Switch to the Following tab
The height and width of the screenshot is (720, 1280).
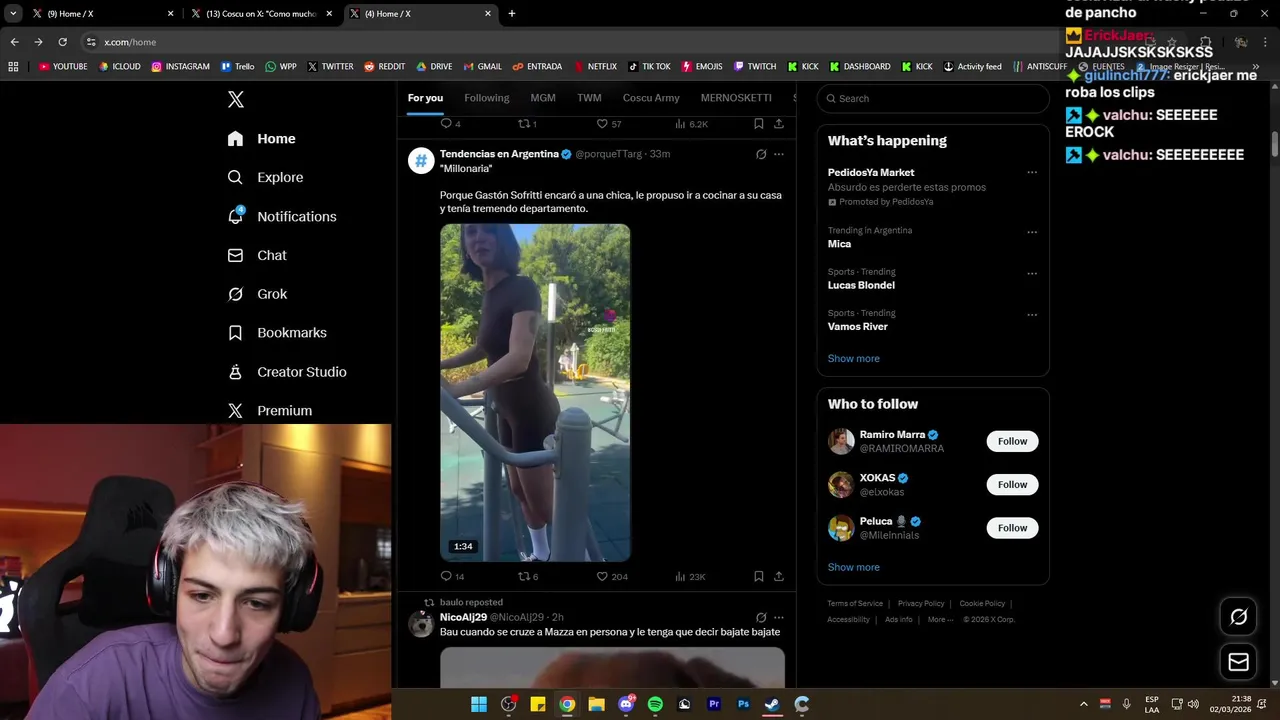click(x=487, y=98)
